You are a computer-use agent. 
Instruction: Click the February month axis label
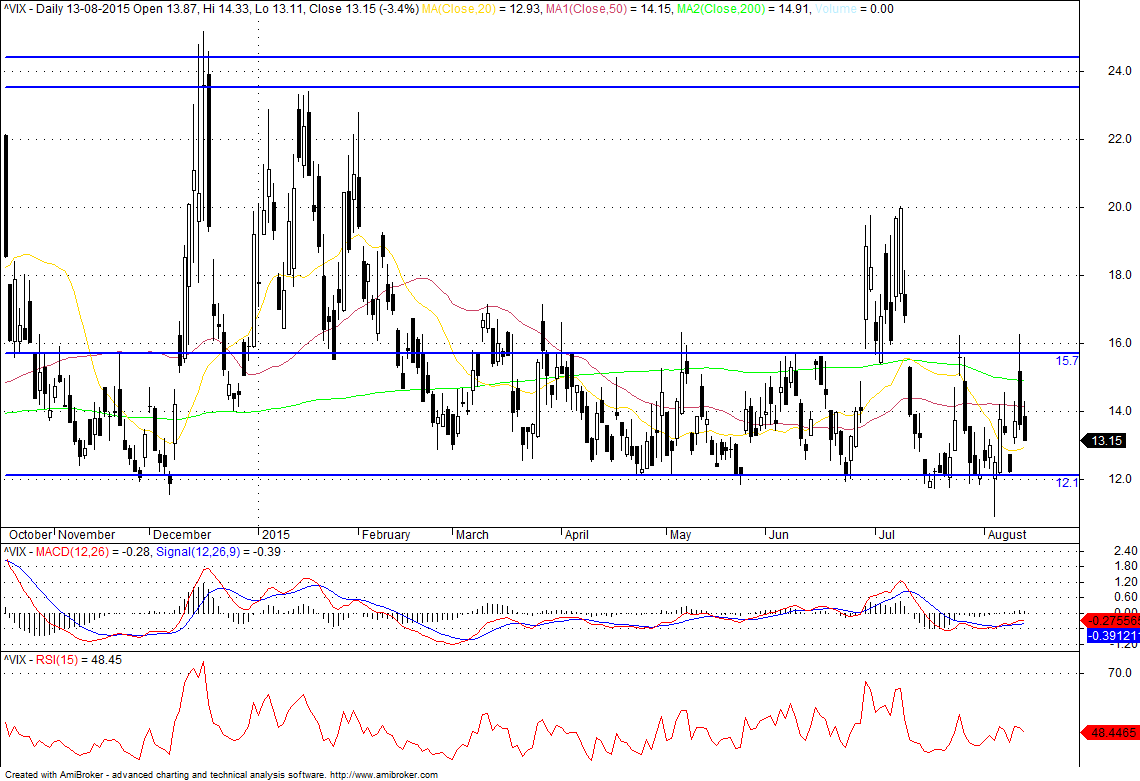386,534
